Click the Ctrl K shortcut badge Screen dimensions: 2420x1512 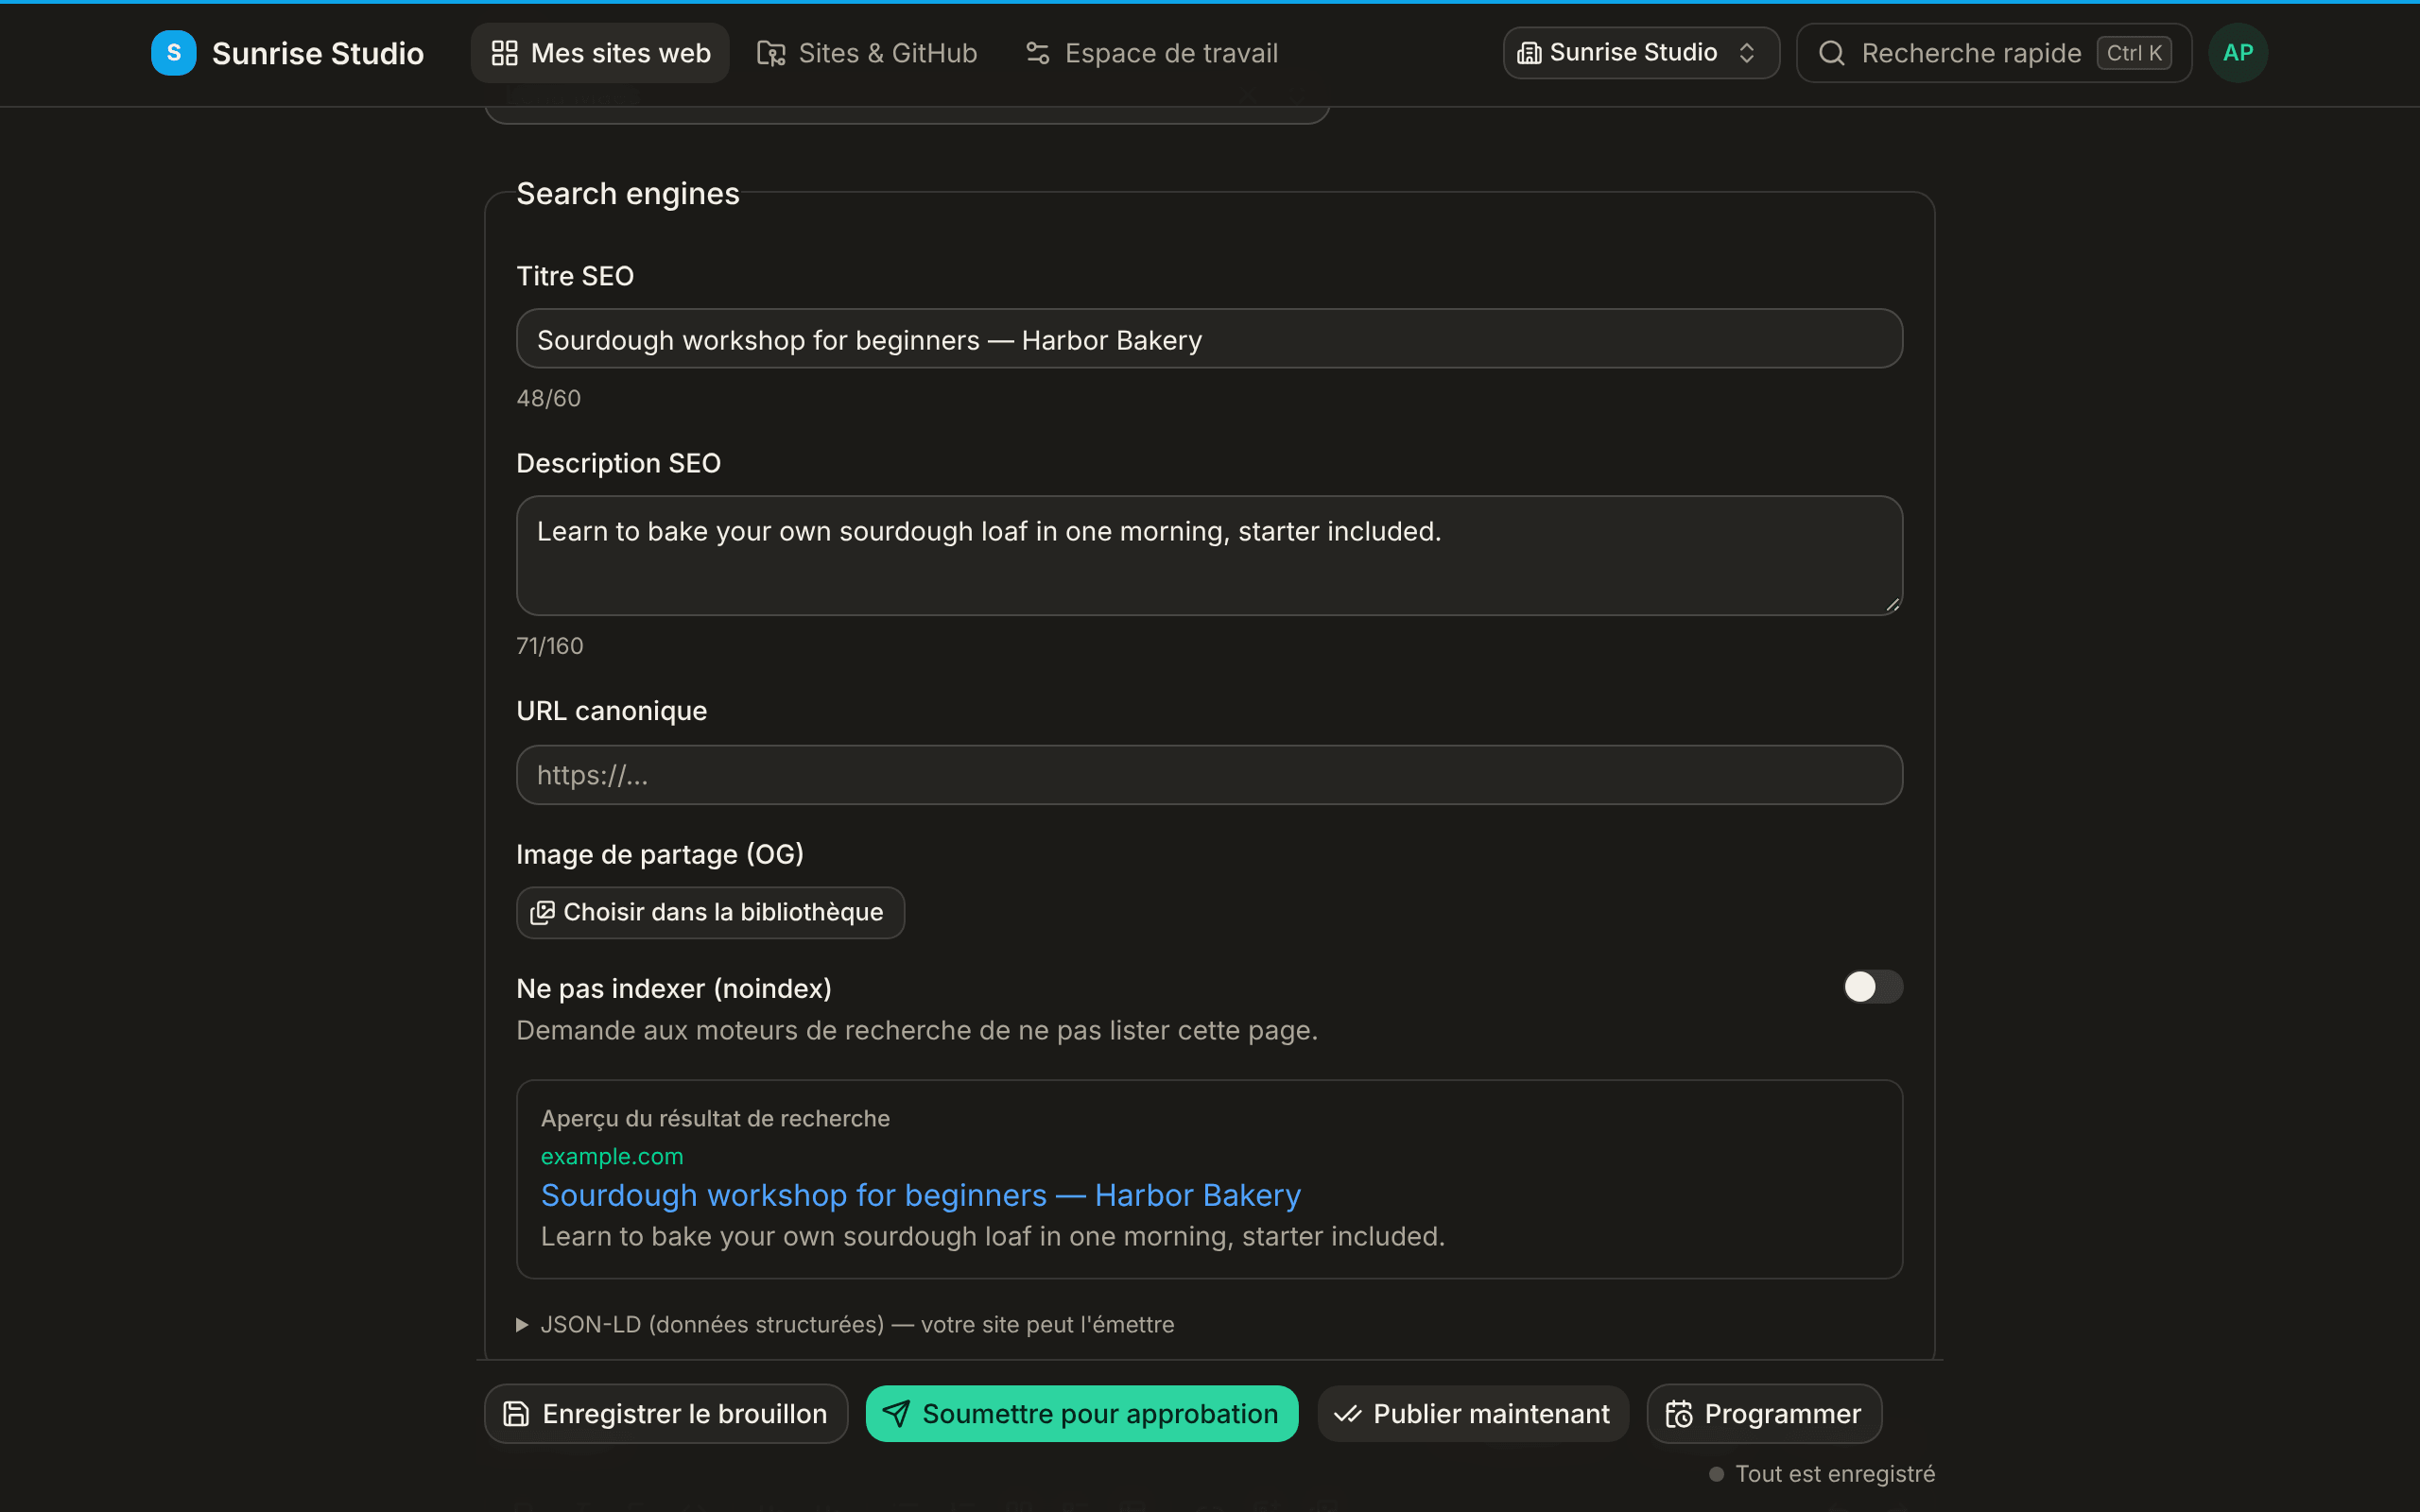coord(2133,53)
